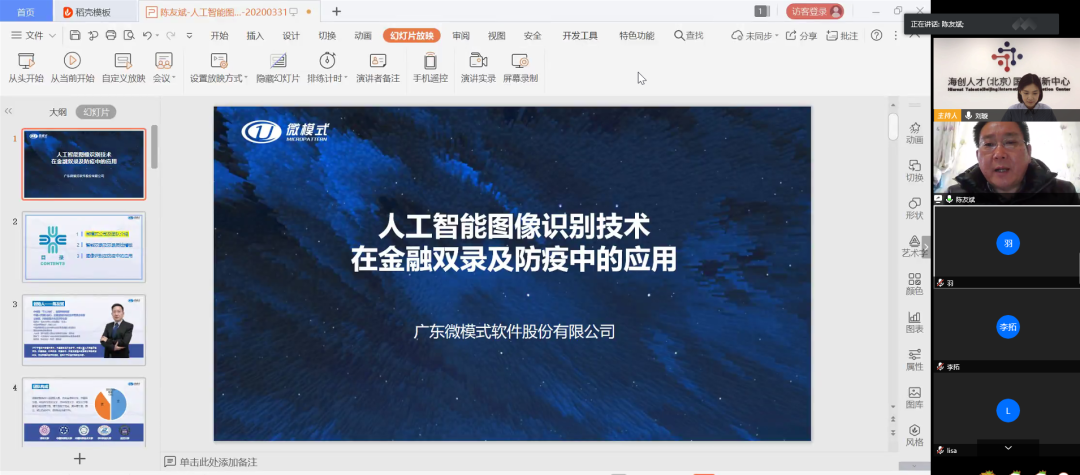
Task: Open the 插入 ribbon tab
Action: [x=256, y=36]
